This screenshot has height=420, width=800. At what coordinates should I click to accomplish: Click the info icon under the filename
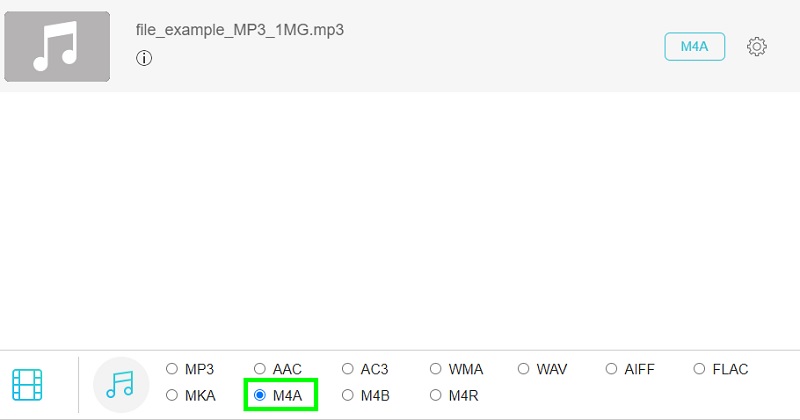point(144,58)
